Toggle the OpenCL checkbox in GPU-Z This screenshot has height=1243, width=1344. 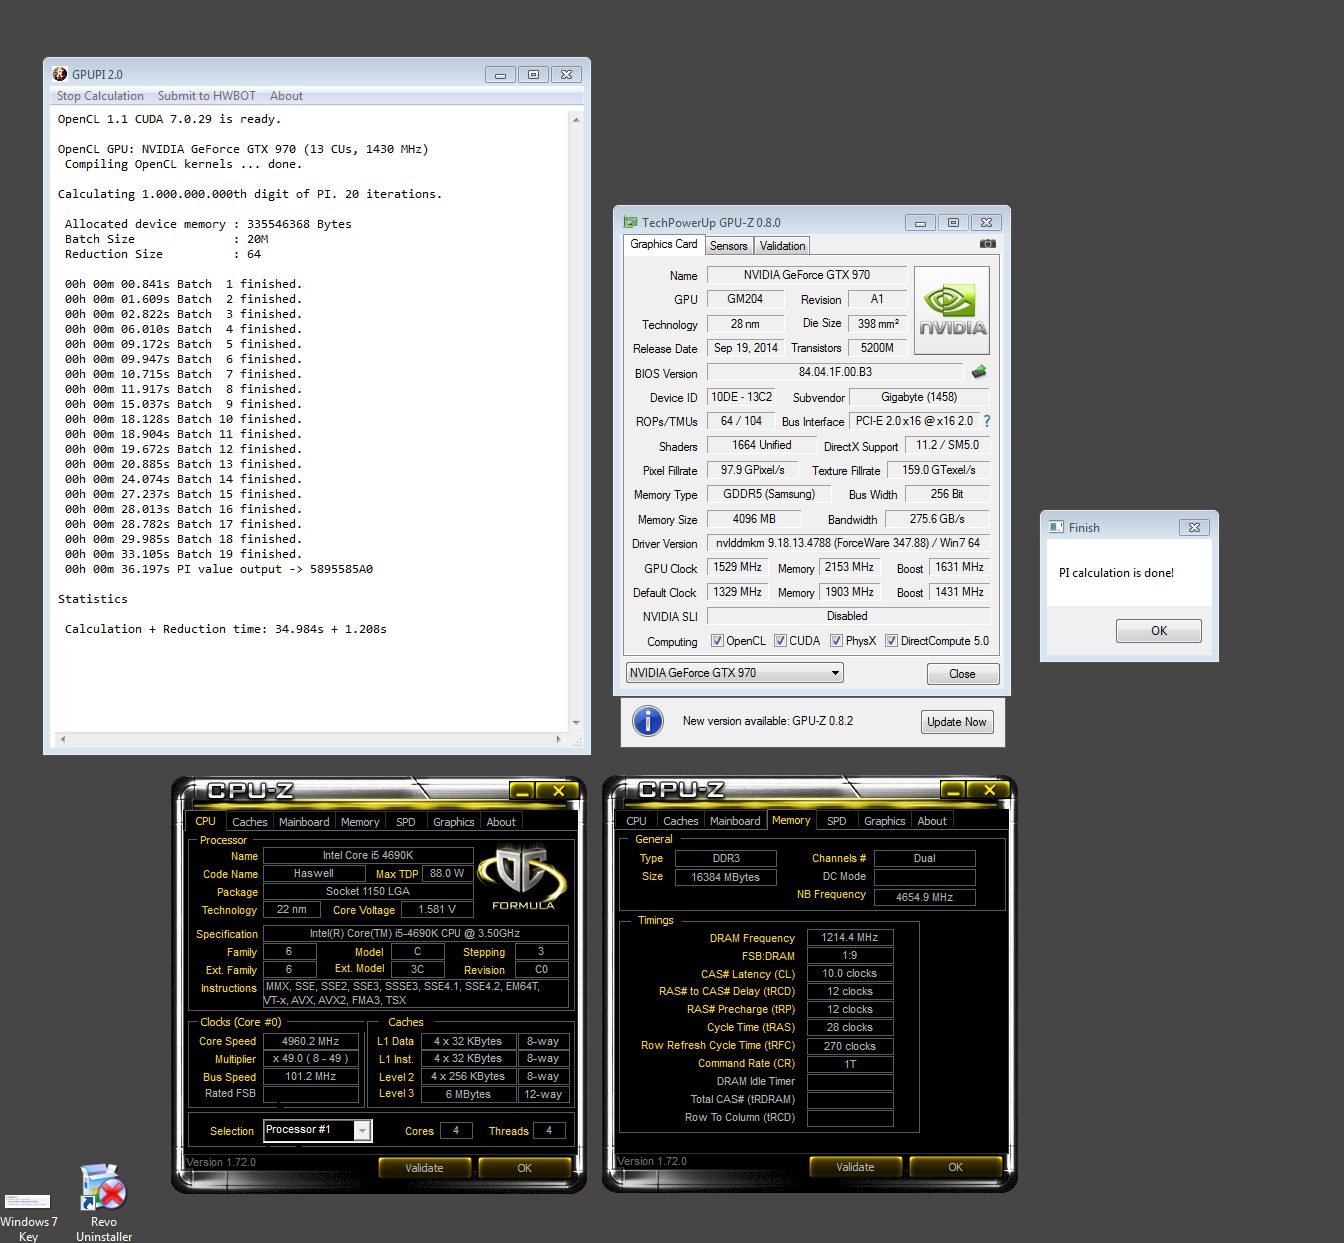point(716,641)
